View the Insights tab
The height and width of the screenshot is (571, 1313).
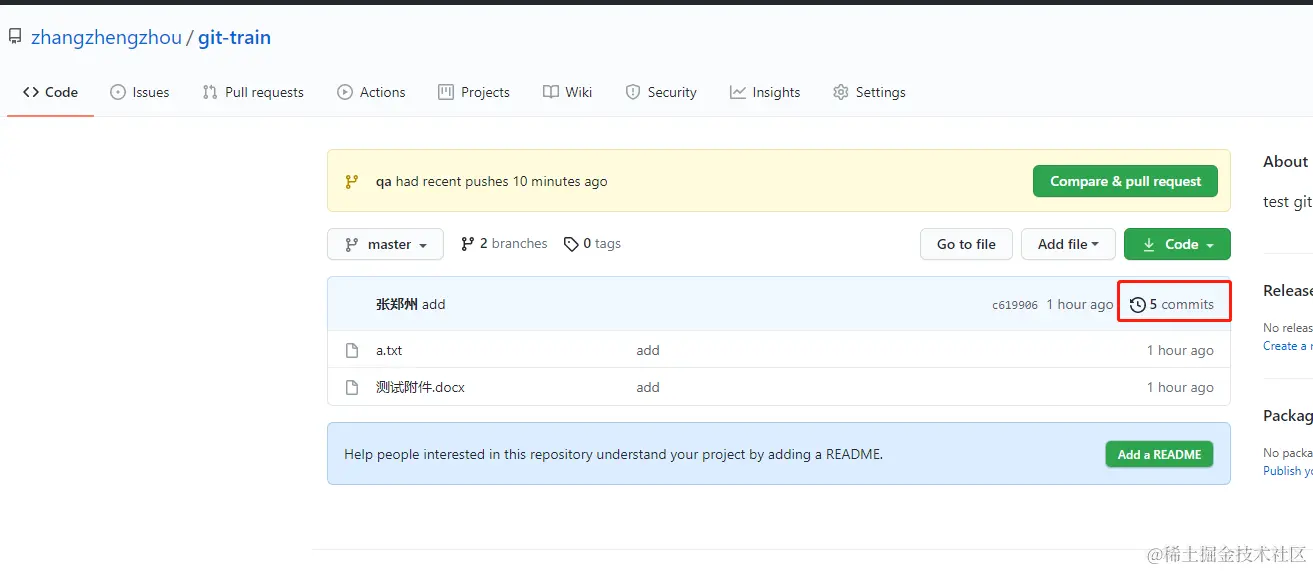coord(765,92)
